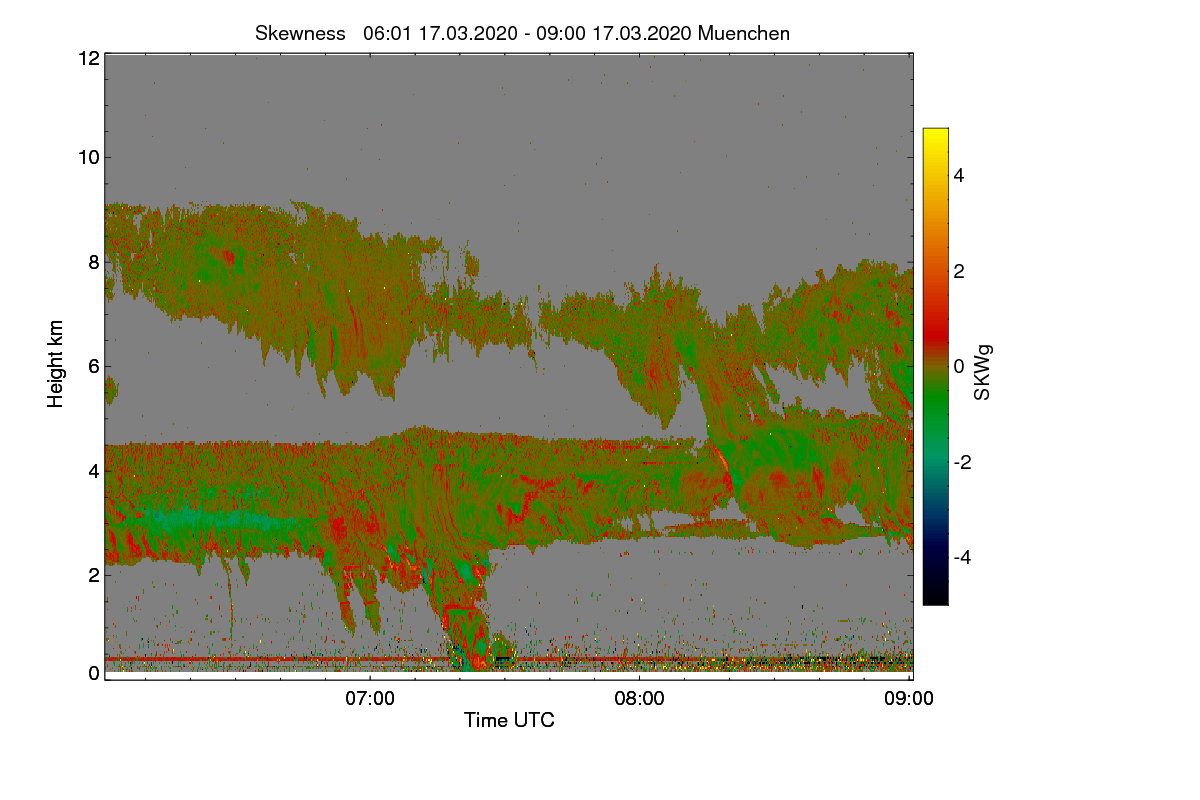The height and width of the screenshot is (800, 1200).
Task: Click the 'SKWg' colorbar label
Action: 983,372
